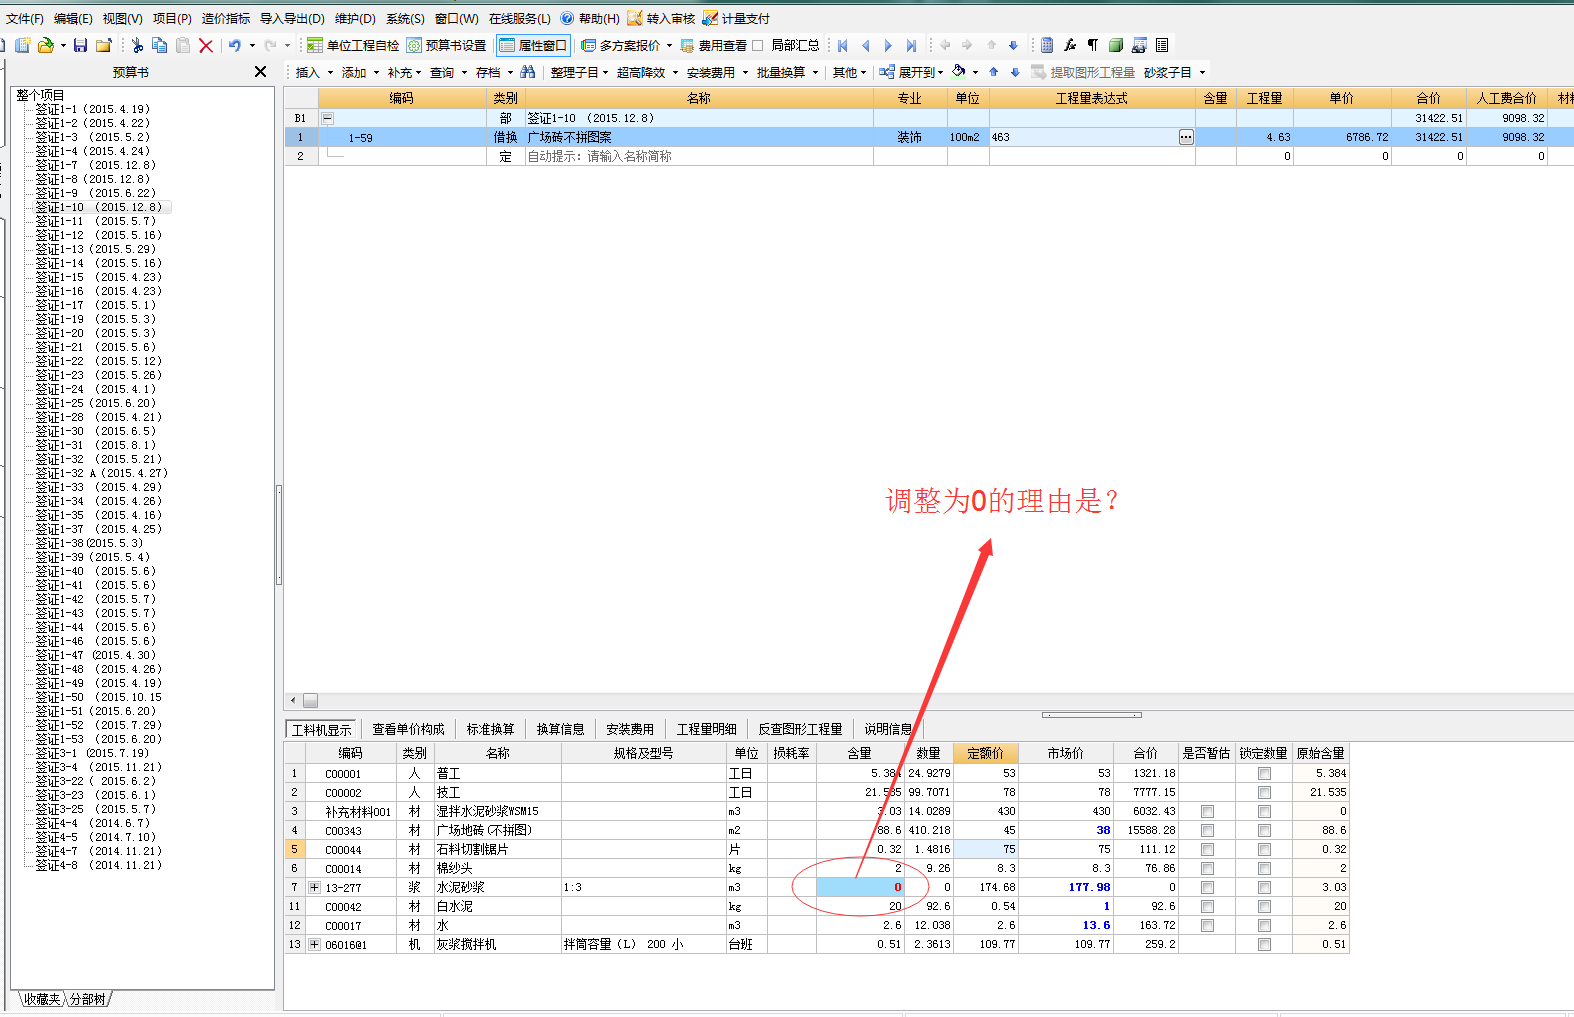
Task: Open the calculator icon
Action: (1047, 45)
